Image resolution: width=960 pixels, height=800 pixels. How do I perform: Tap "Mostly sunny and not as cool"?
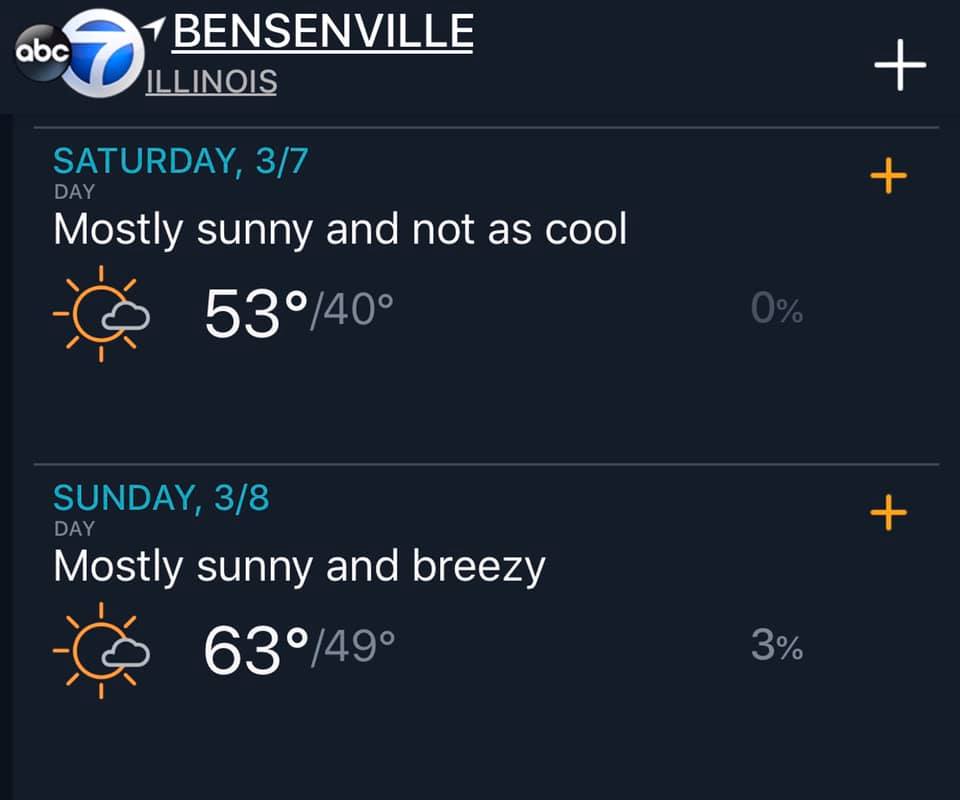point(340,230)
